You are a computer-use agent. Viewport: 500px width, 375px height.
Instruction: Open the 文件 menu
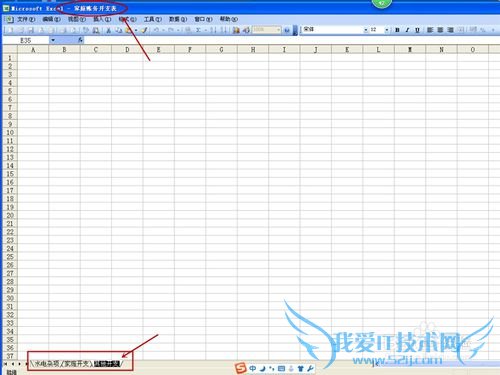pyautogui.click(x=26, y=19)
